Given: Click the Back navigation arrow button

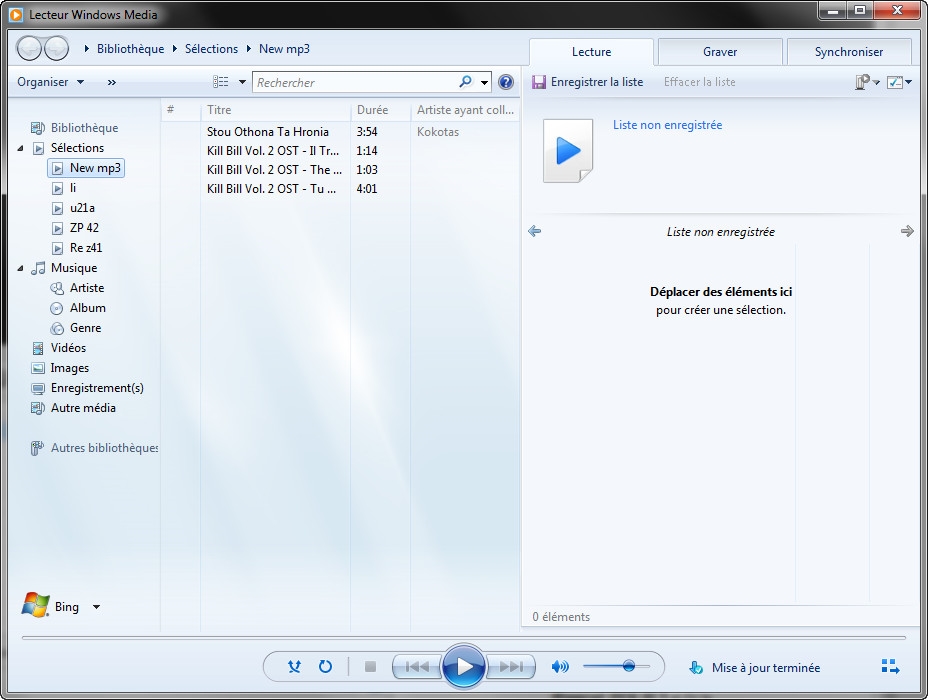Looking at the screenshot, I should 28,49.
